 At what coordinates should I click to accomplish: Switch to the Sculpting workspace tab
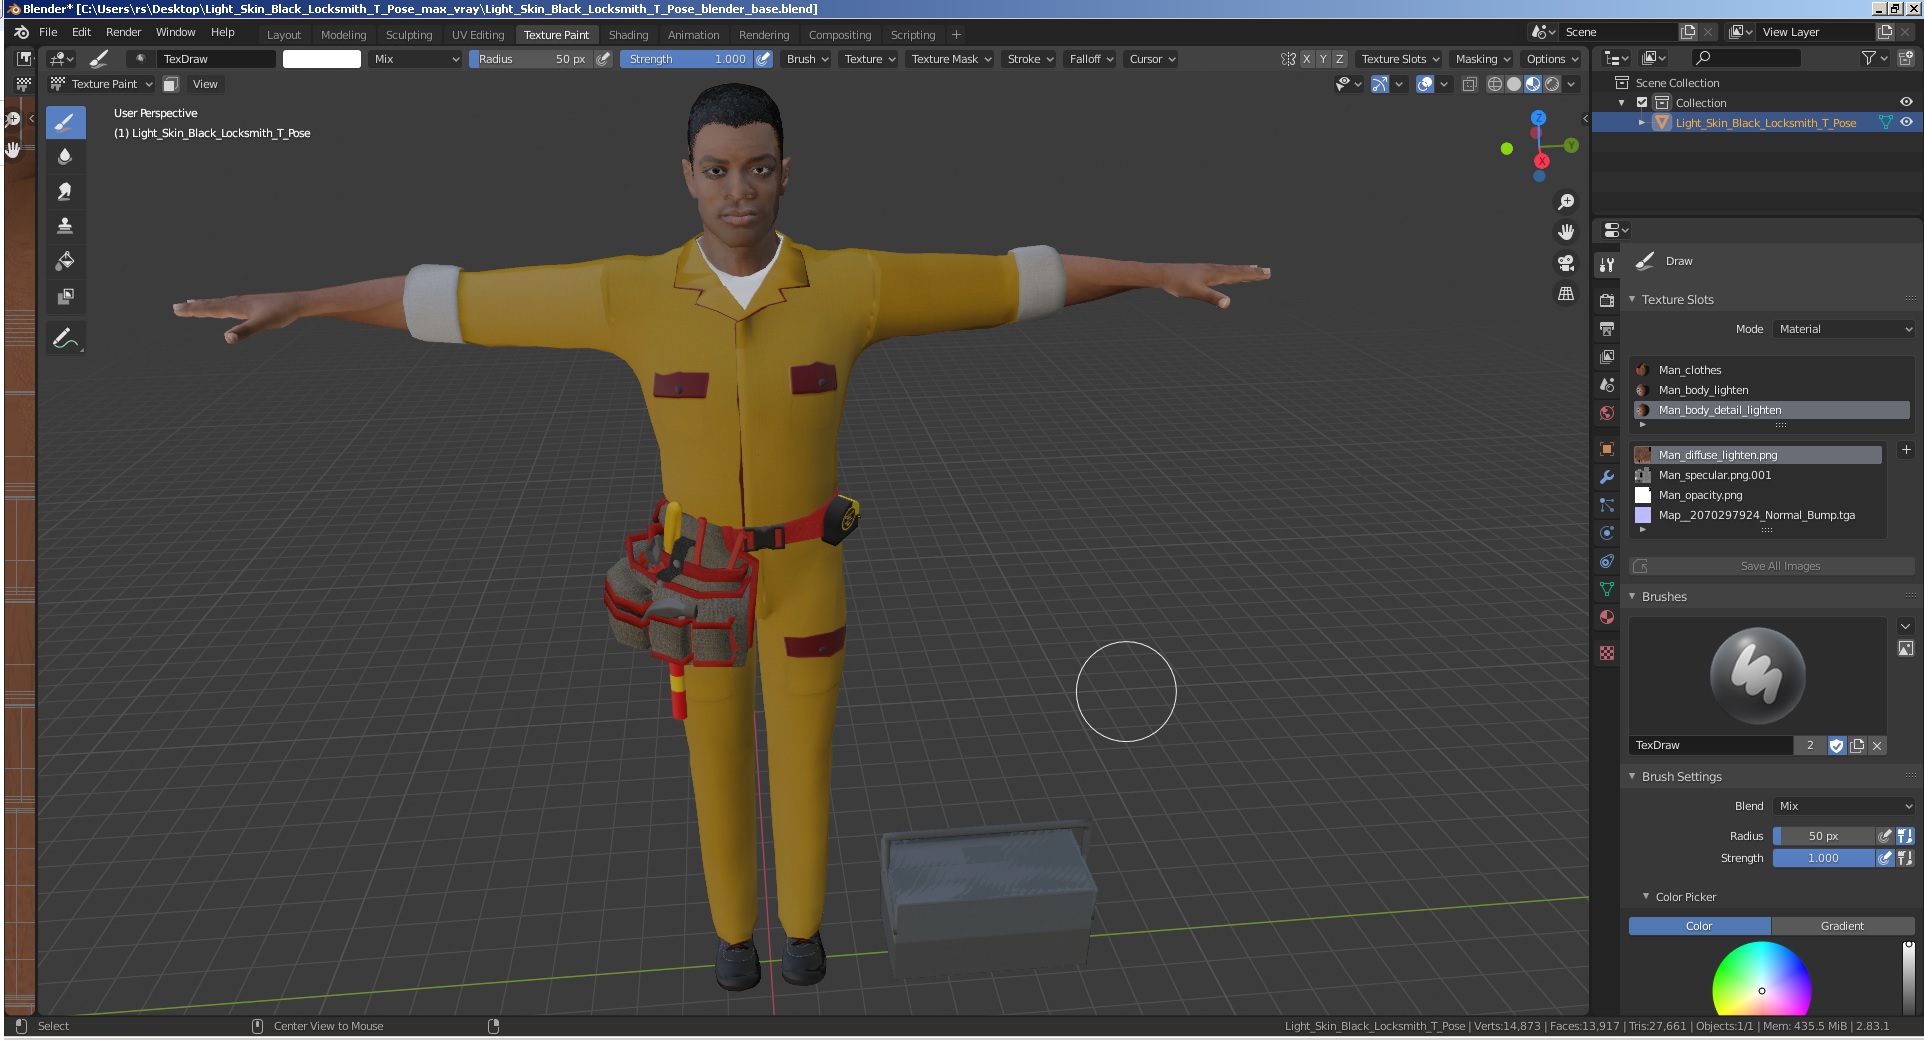click(409, 35)
